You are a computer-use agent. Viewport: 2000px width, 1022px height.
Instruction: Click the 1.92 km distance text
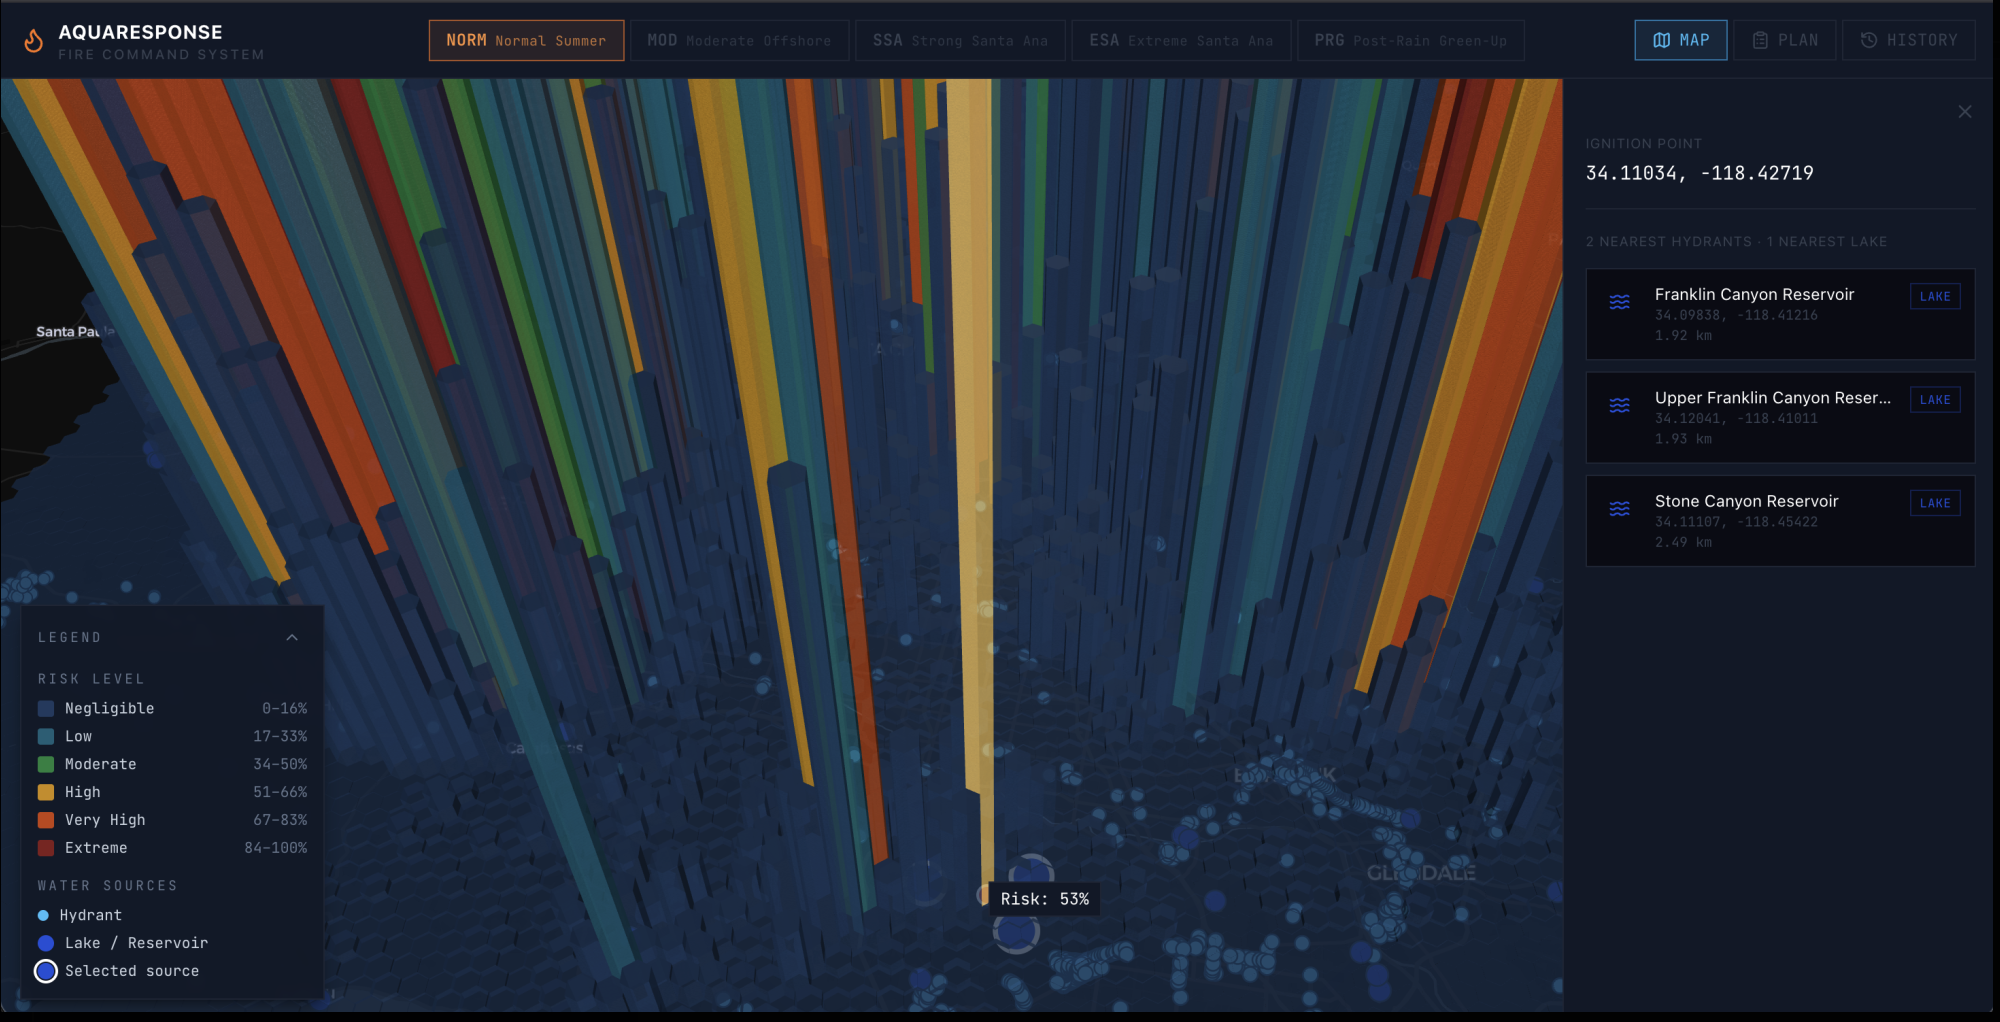click(1683, 336)
